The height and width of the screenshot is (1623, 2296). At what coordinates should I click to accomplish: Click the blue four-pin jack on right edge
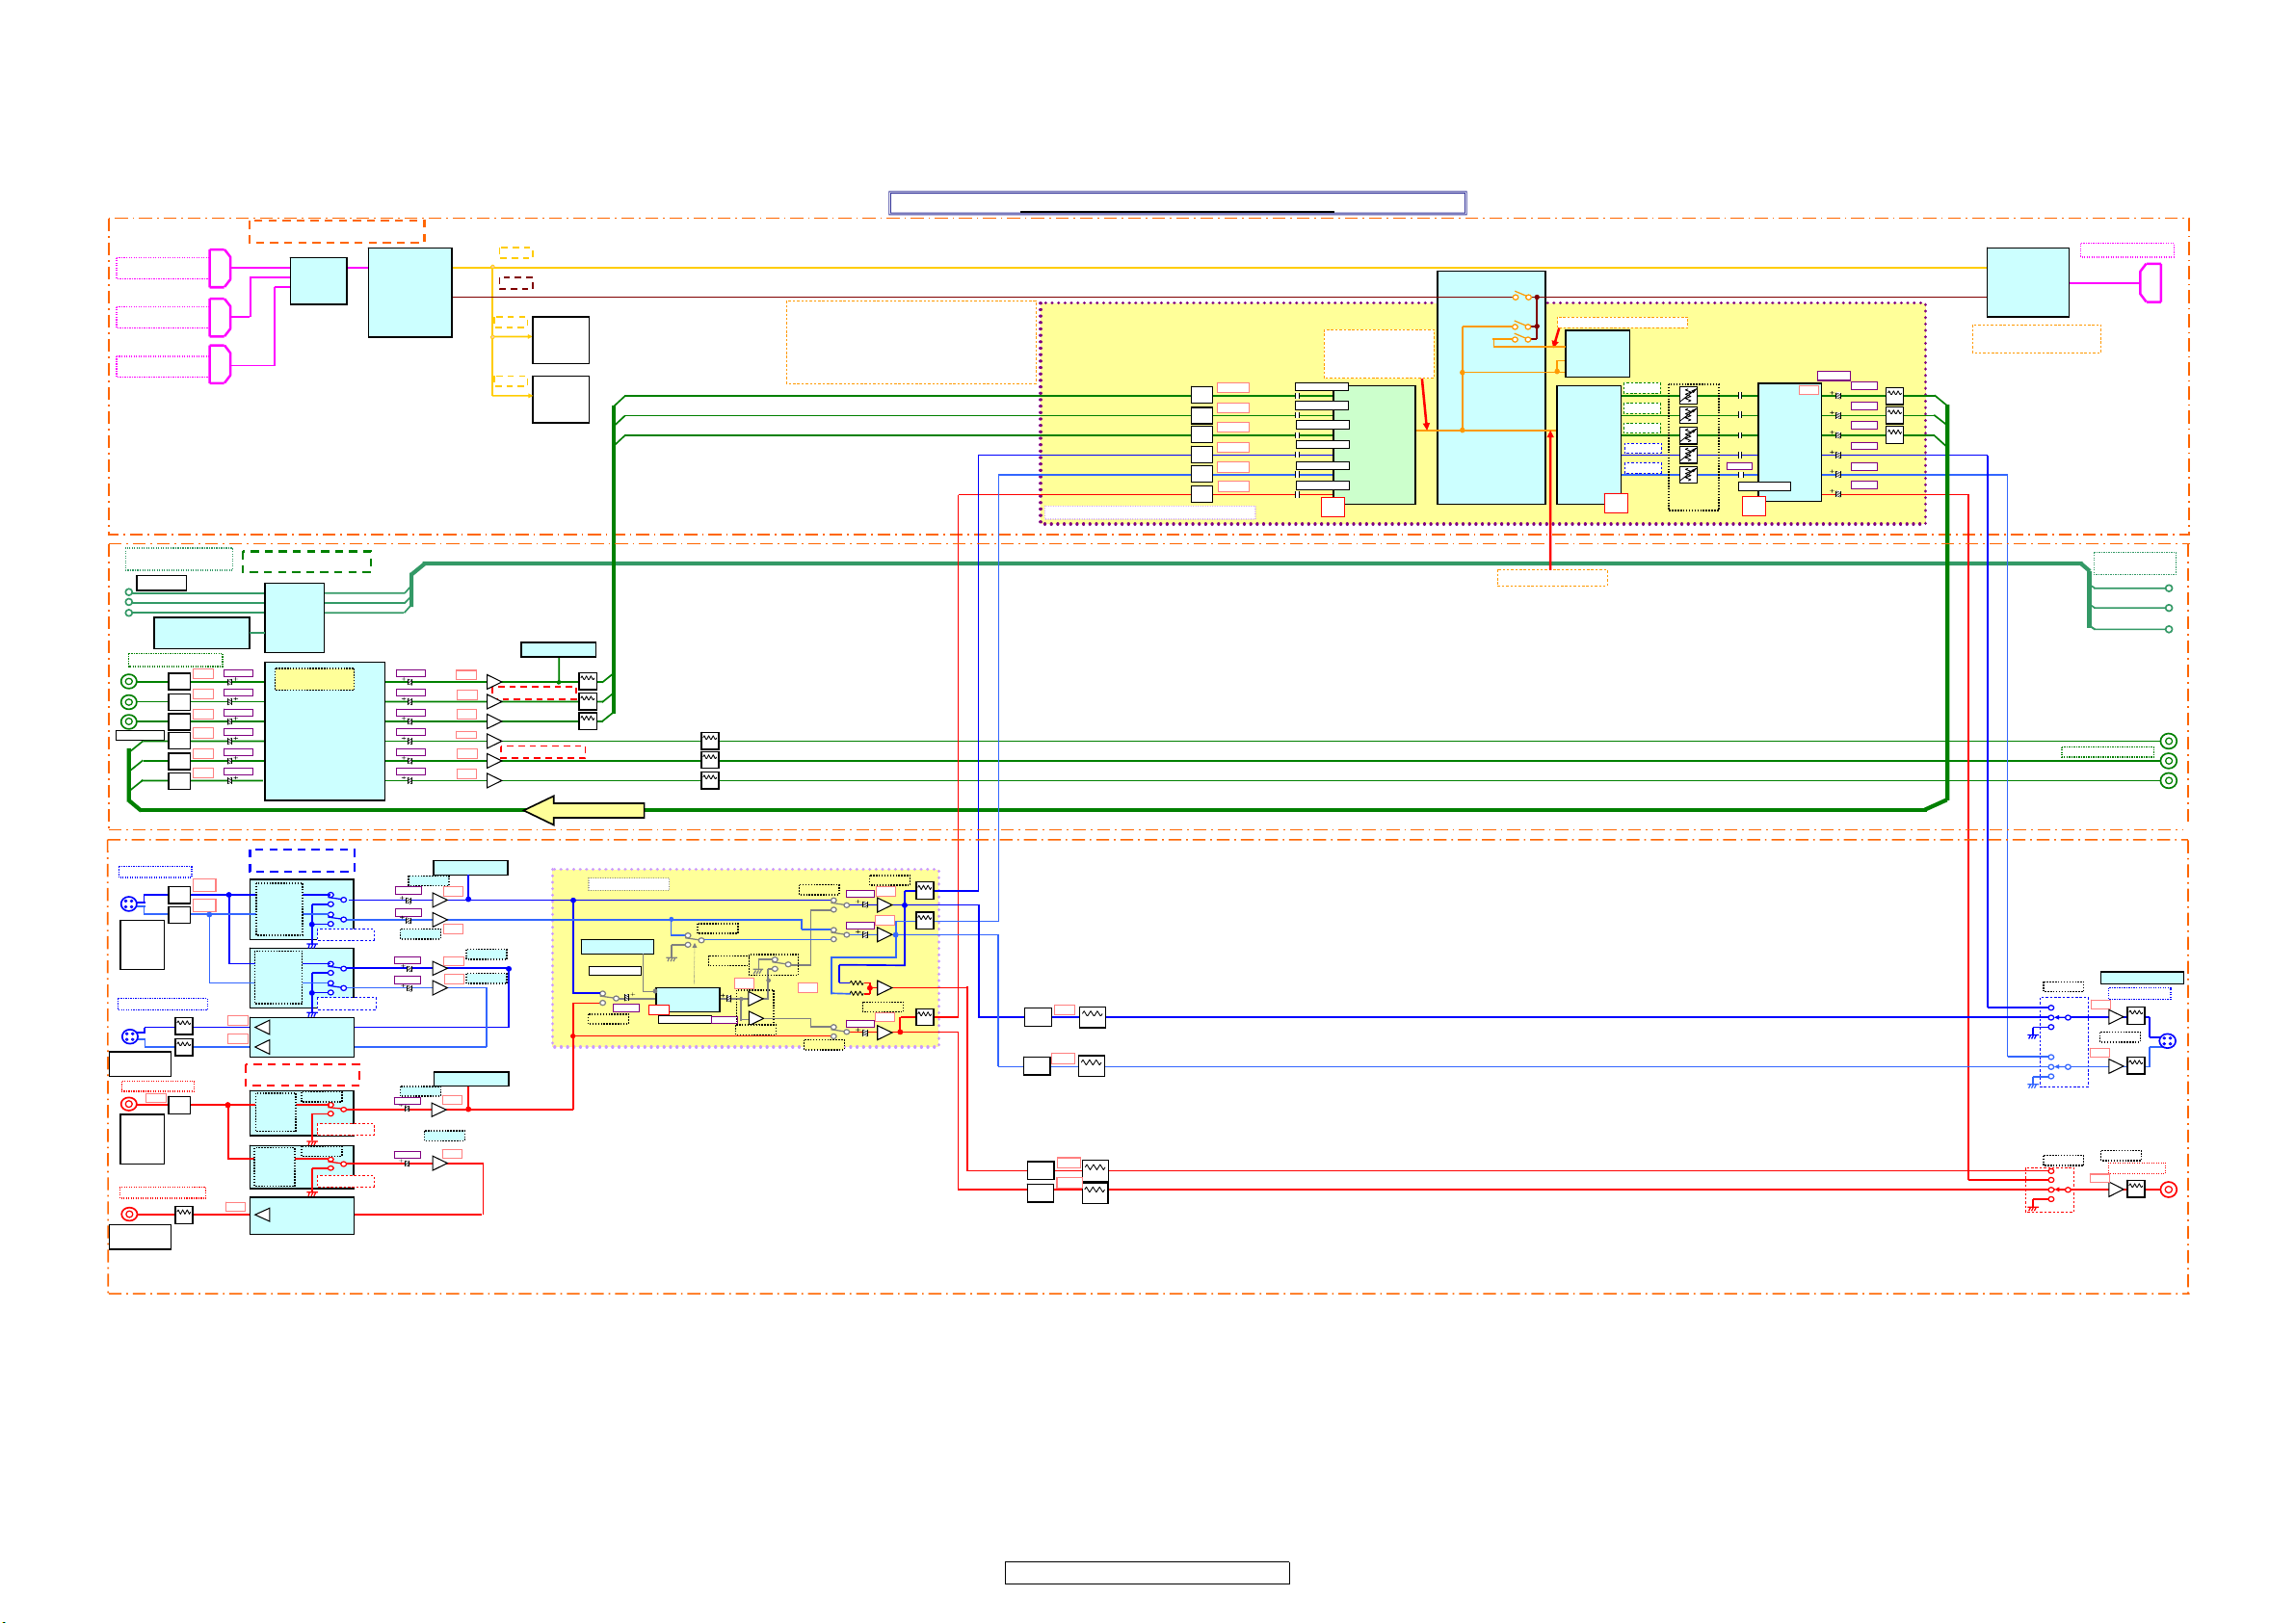click(2167, 1041)
